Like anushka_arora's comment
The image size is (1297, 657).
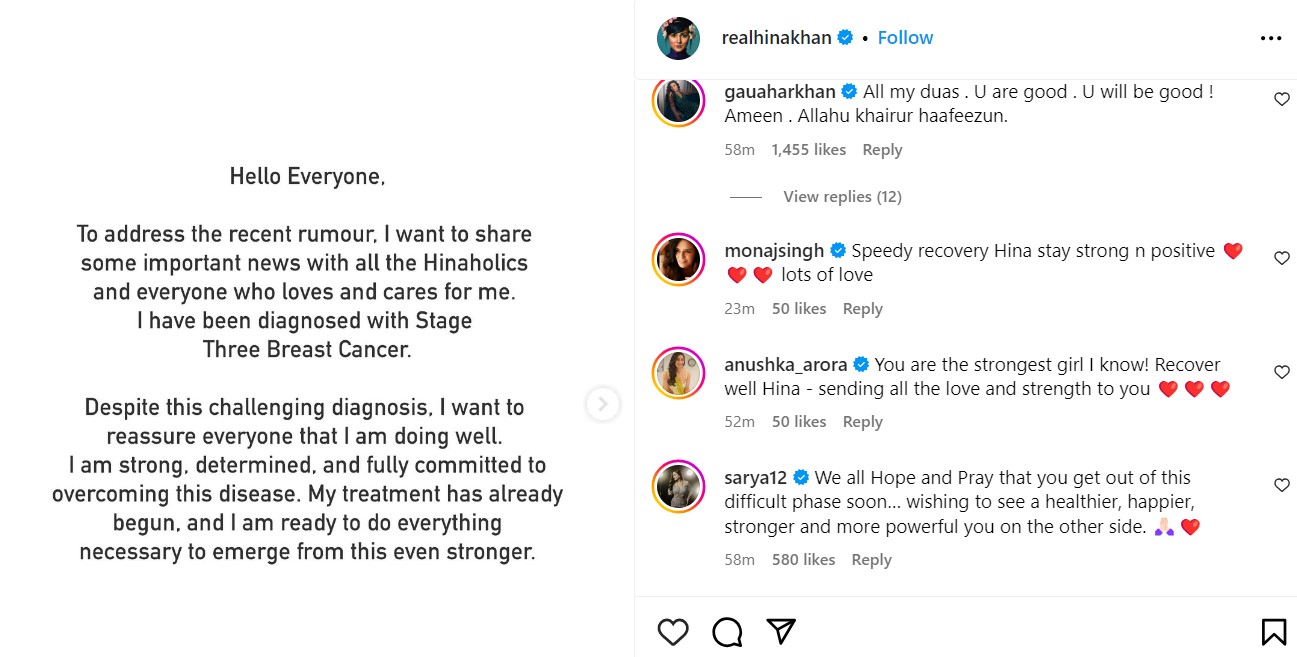(1281, 372)
